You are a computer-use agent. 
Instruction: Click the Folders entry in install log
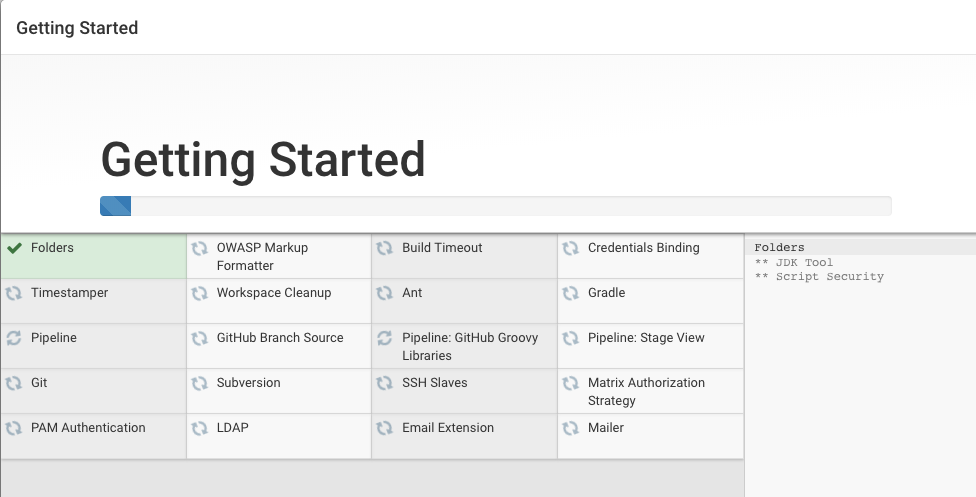coord(779,247)
